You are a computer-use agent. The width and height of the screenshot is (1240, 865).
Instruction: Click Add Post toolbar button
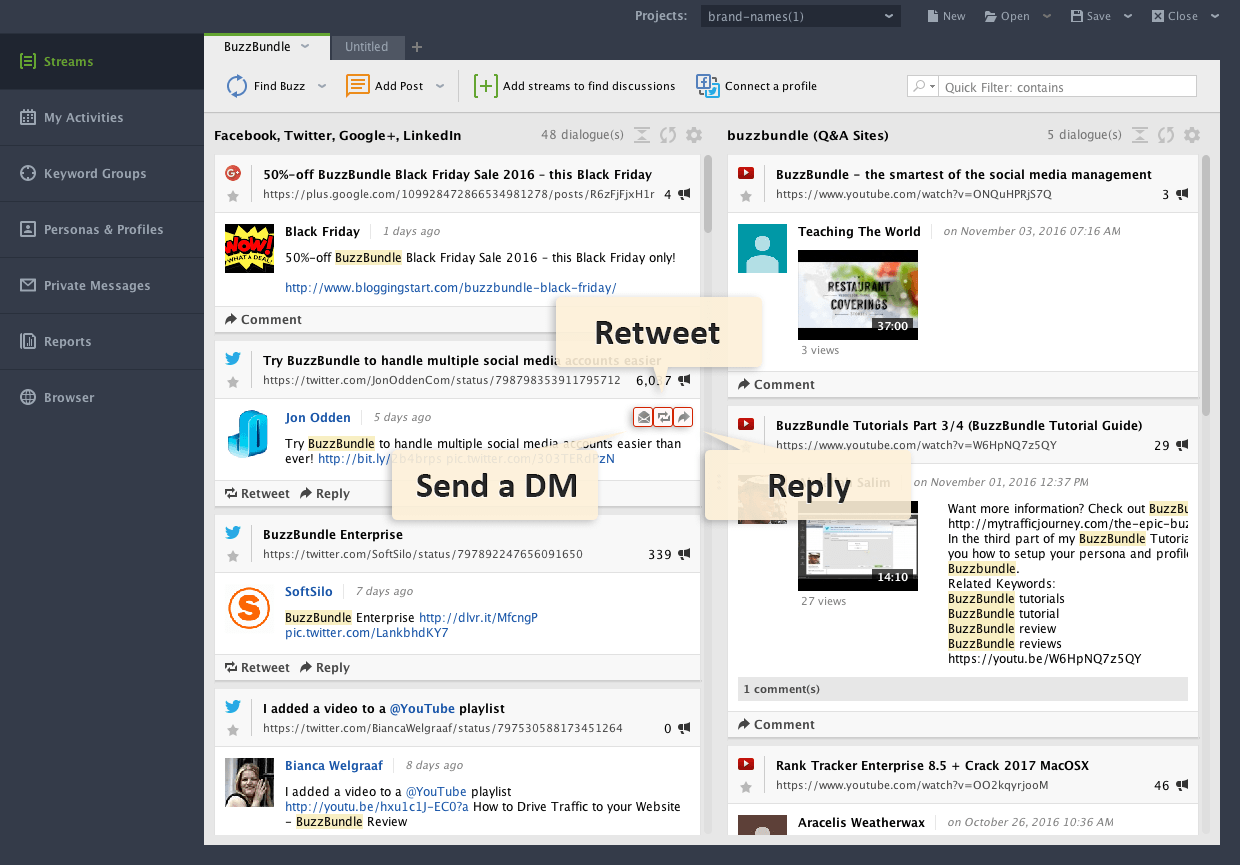pos(385,86)
